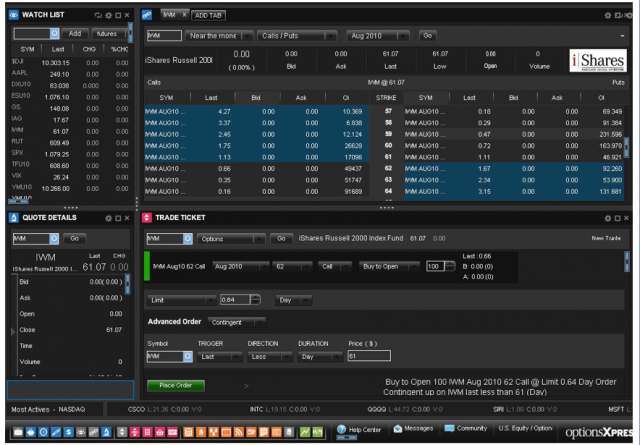Viewport: 640px width, 445px height.
Task: Click the Trade Ticket settings gear icon
Action: coord(608,218)
